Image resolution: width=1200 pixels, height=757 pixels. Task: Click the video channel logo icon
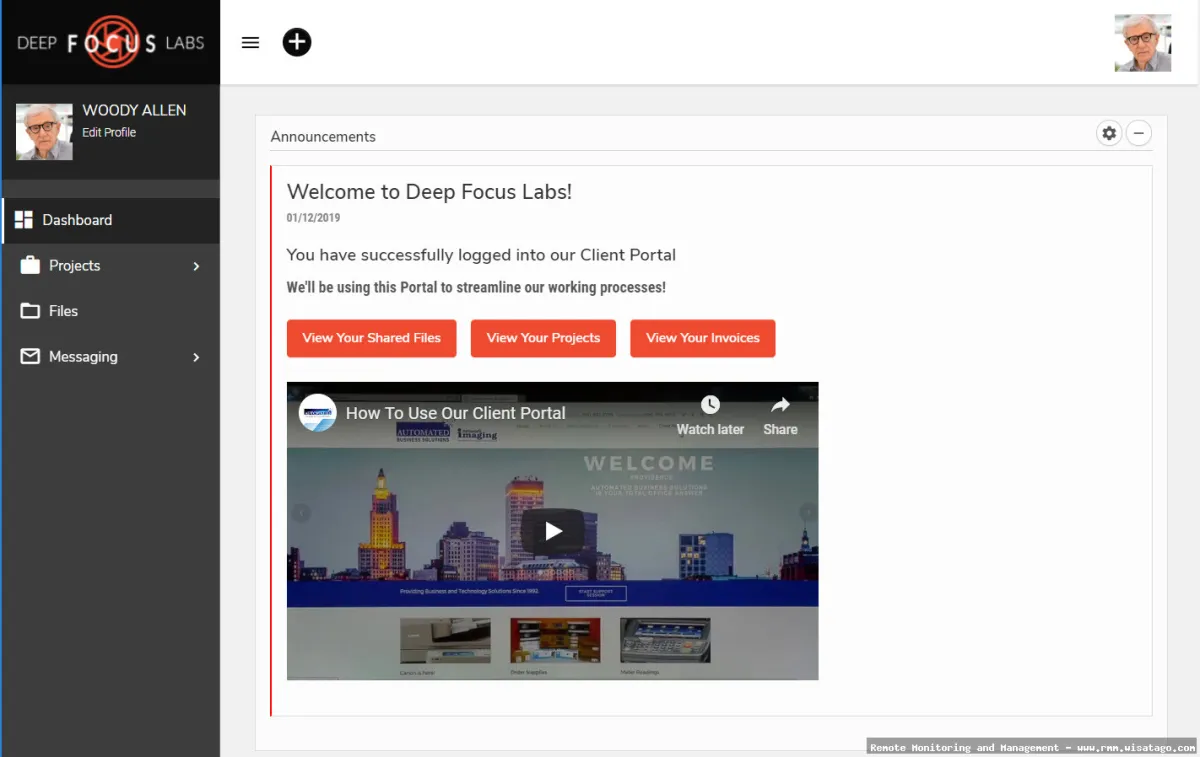(x=318, y=413)
